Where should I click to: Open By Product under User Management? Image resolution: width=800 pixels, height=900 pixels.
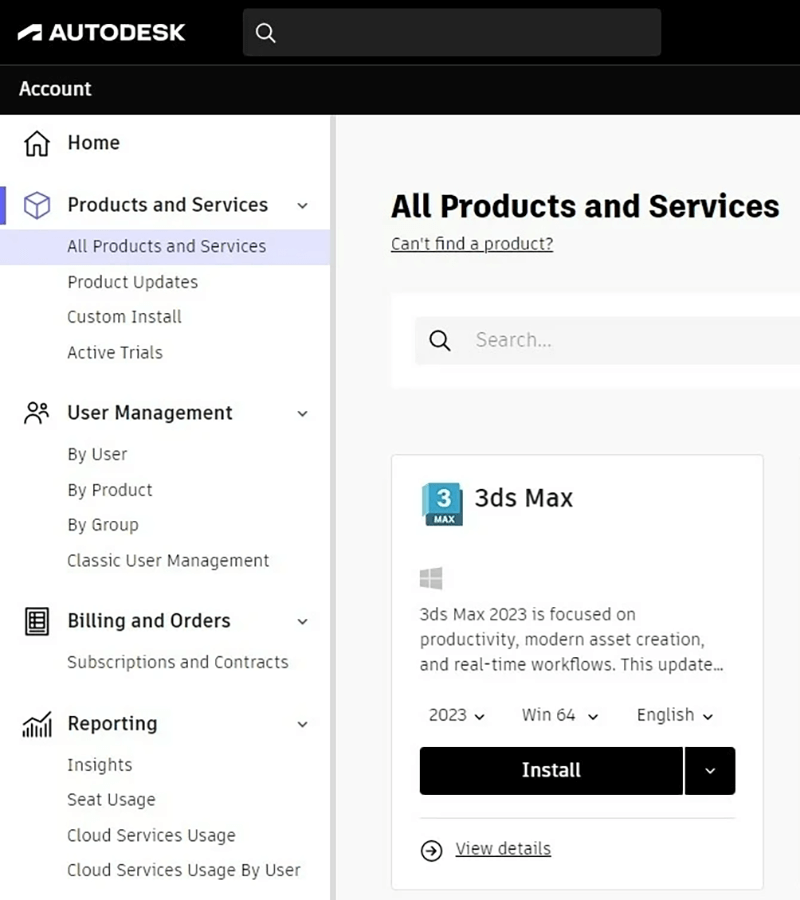click(110, 490)
